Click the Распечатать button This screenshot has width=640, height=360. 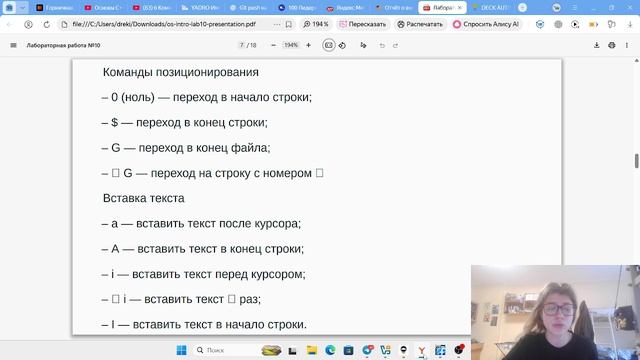(420, 24)
